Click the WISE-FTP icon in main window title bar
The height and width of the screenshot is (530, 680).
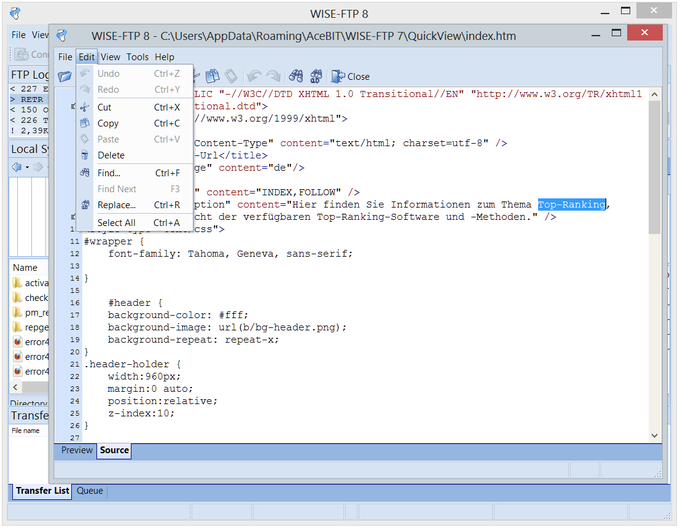click(15, 13)
